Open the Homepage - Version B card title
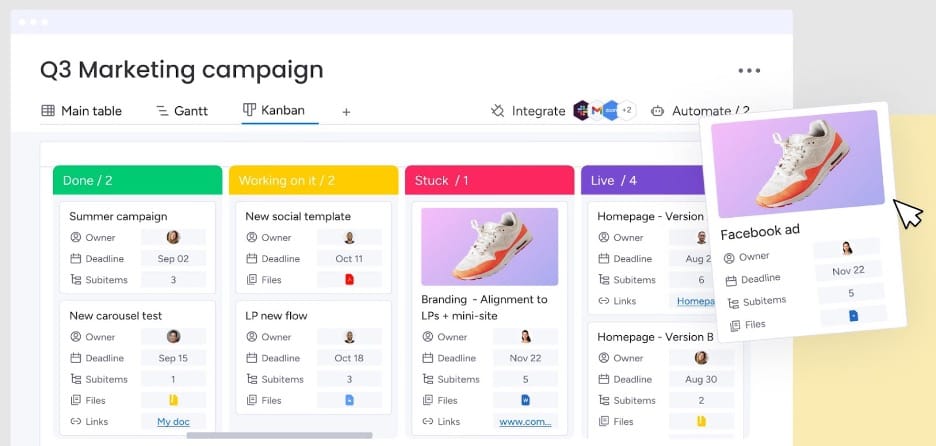 click(x=655, y=337)
